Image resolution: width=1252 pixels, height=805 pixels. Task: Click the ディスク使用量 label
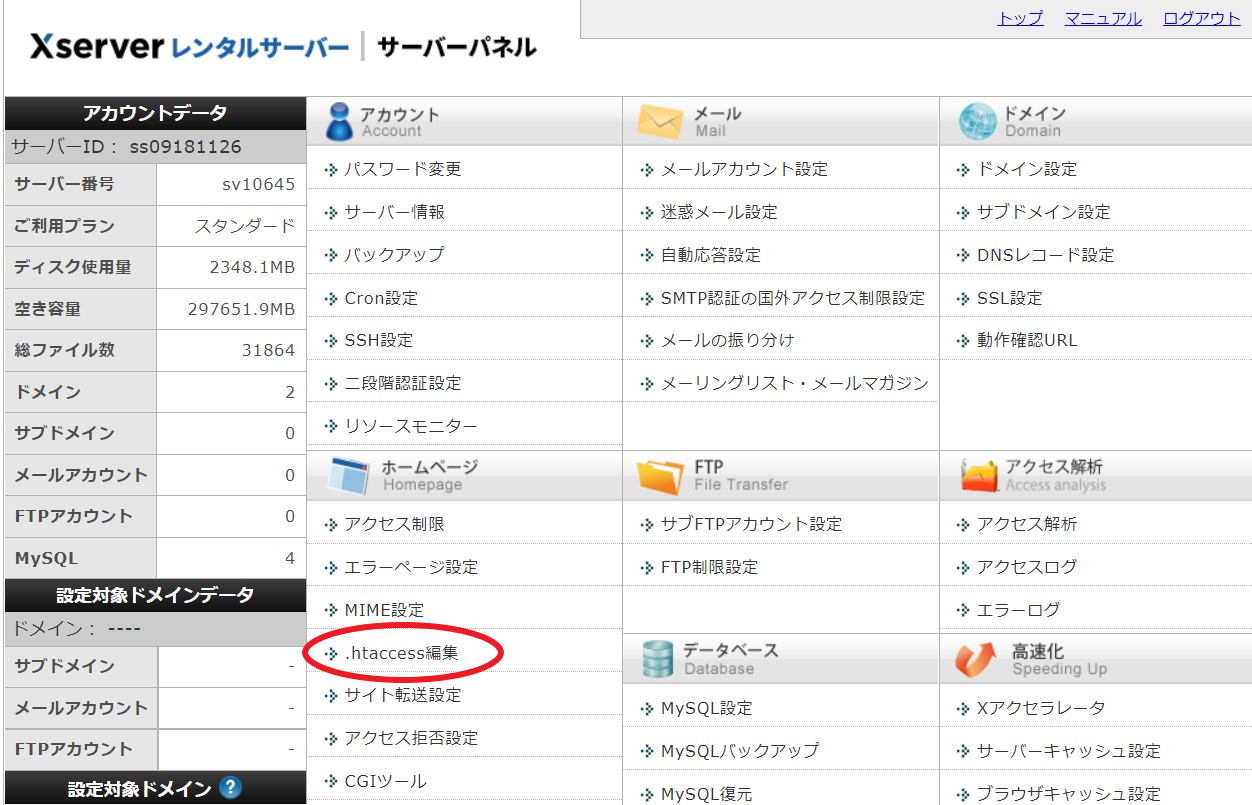coord(72,267)
